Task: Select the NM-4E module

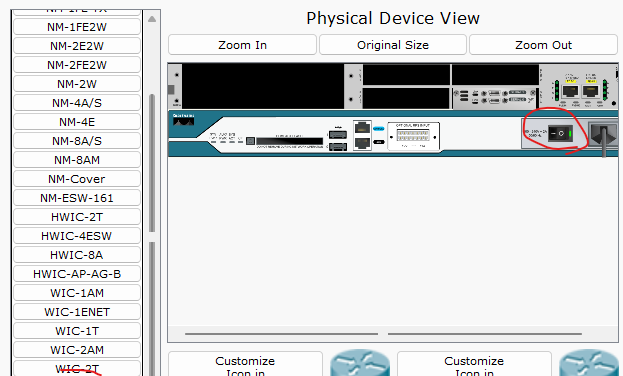Action: point(77,122)
